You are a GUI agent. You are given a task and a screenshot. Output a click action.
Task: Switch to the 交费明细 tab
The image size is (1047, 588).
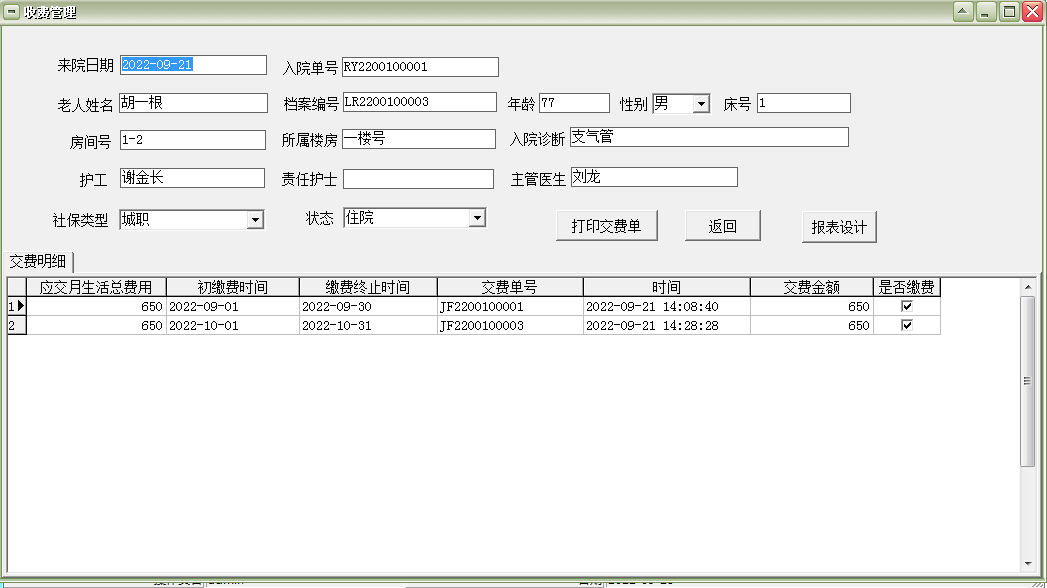[x=38, y=262]
